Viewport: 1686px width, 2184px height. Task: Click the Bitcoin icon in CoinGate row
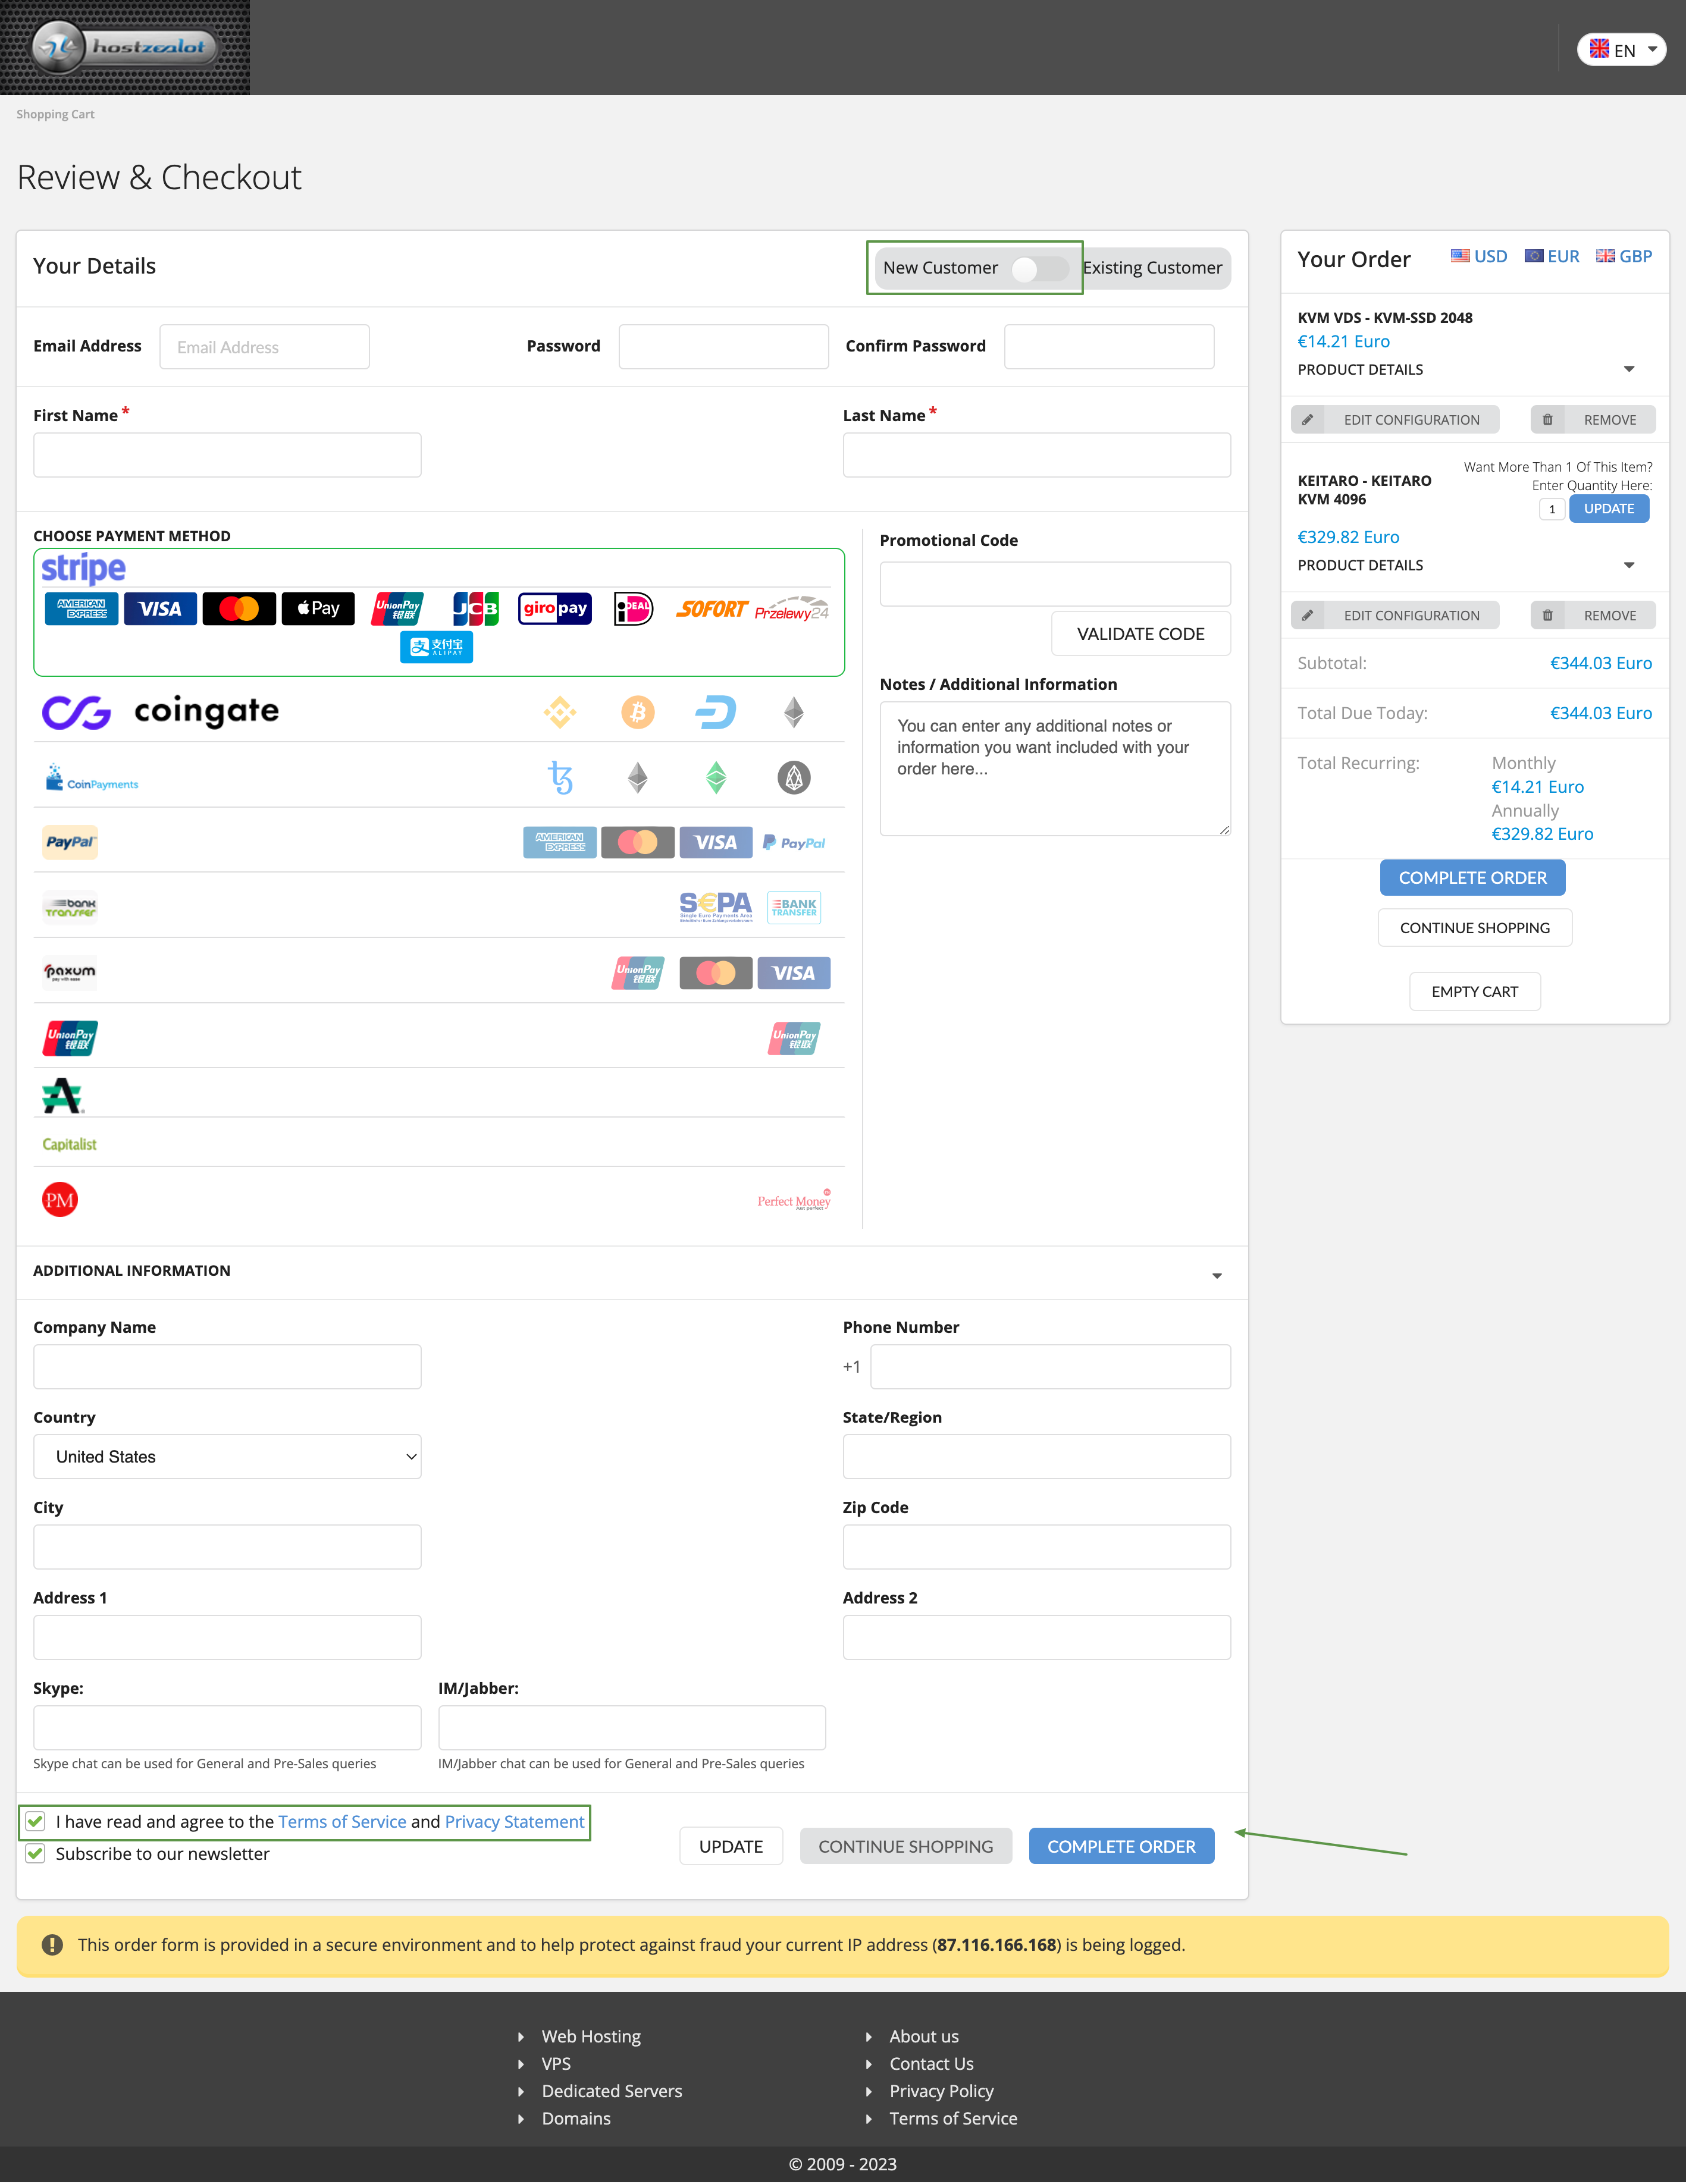tap(638, 712)
